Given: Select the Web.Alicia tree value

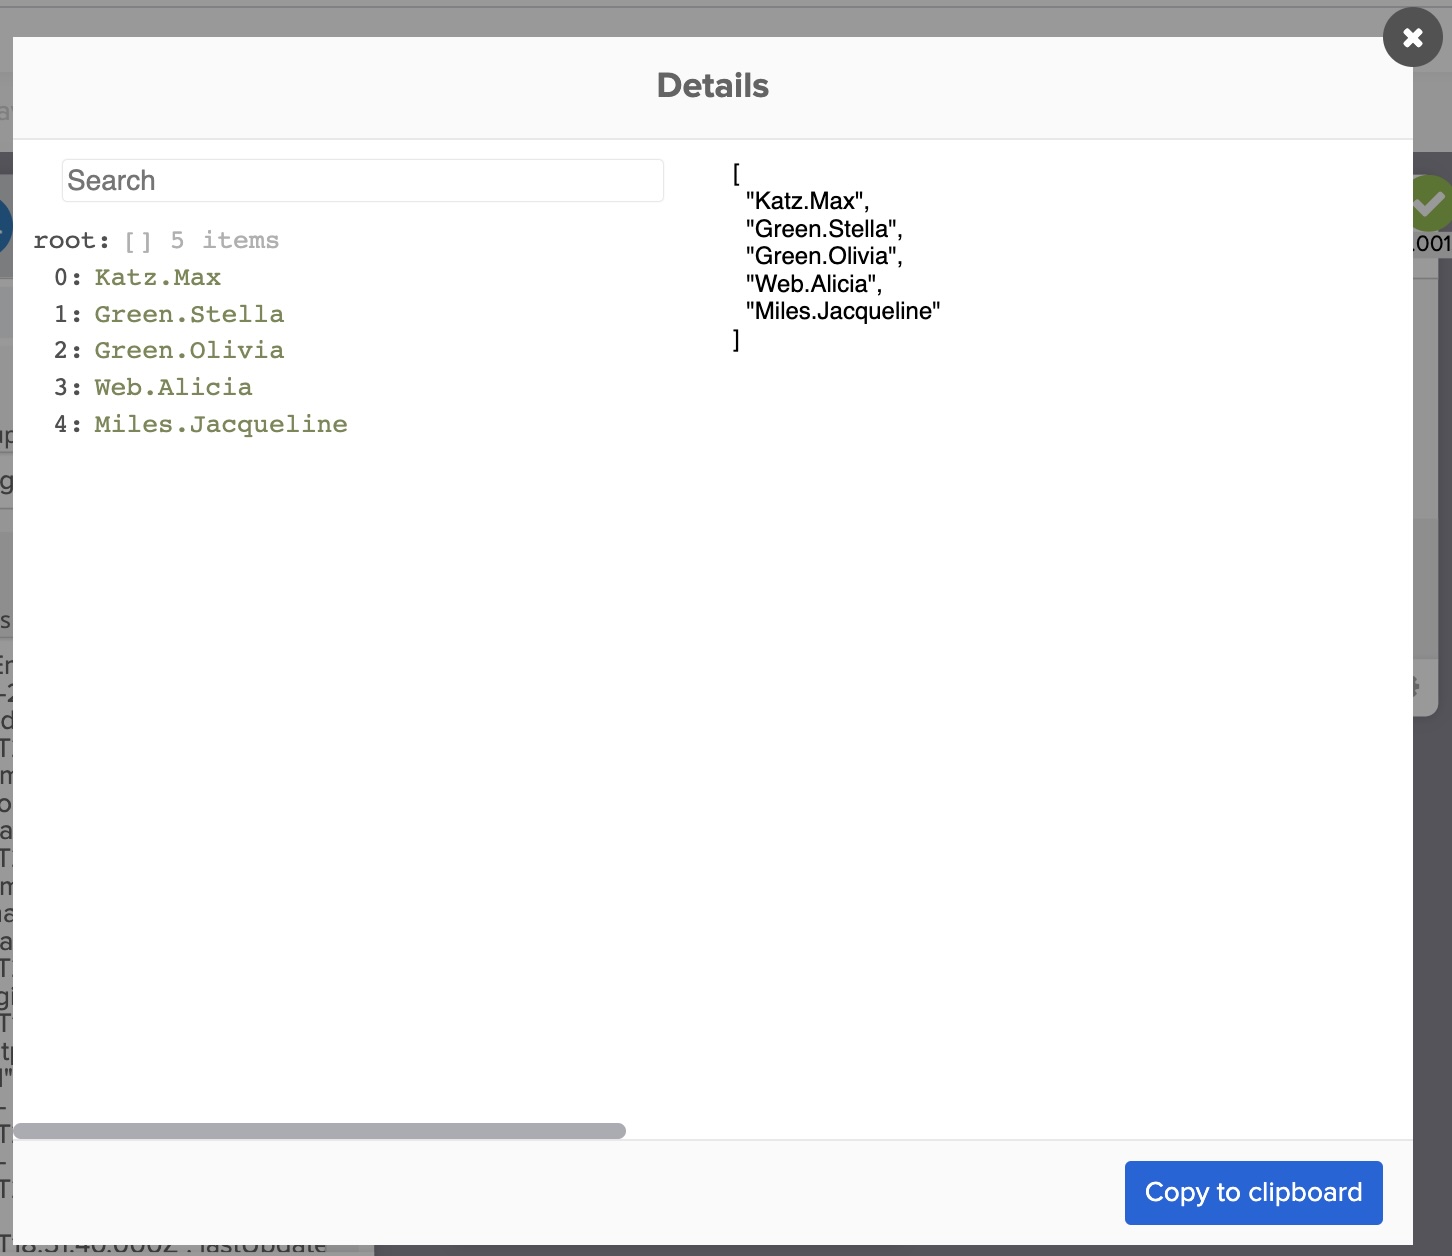Looking at the screenshot, I should point(173,388).
